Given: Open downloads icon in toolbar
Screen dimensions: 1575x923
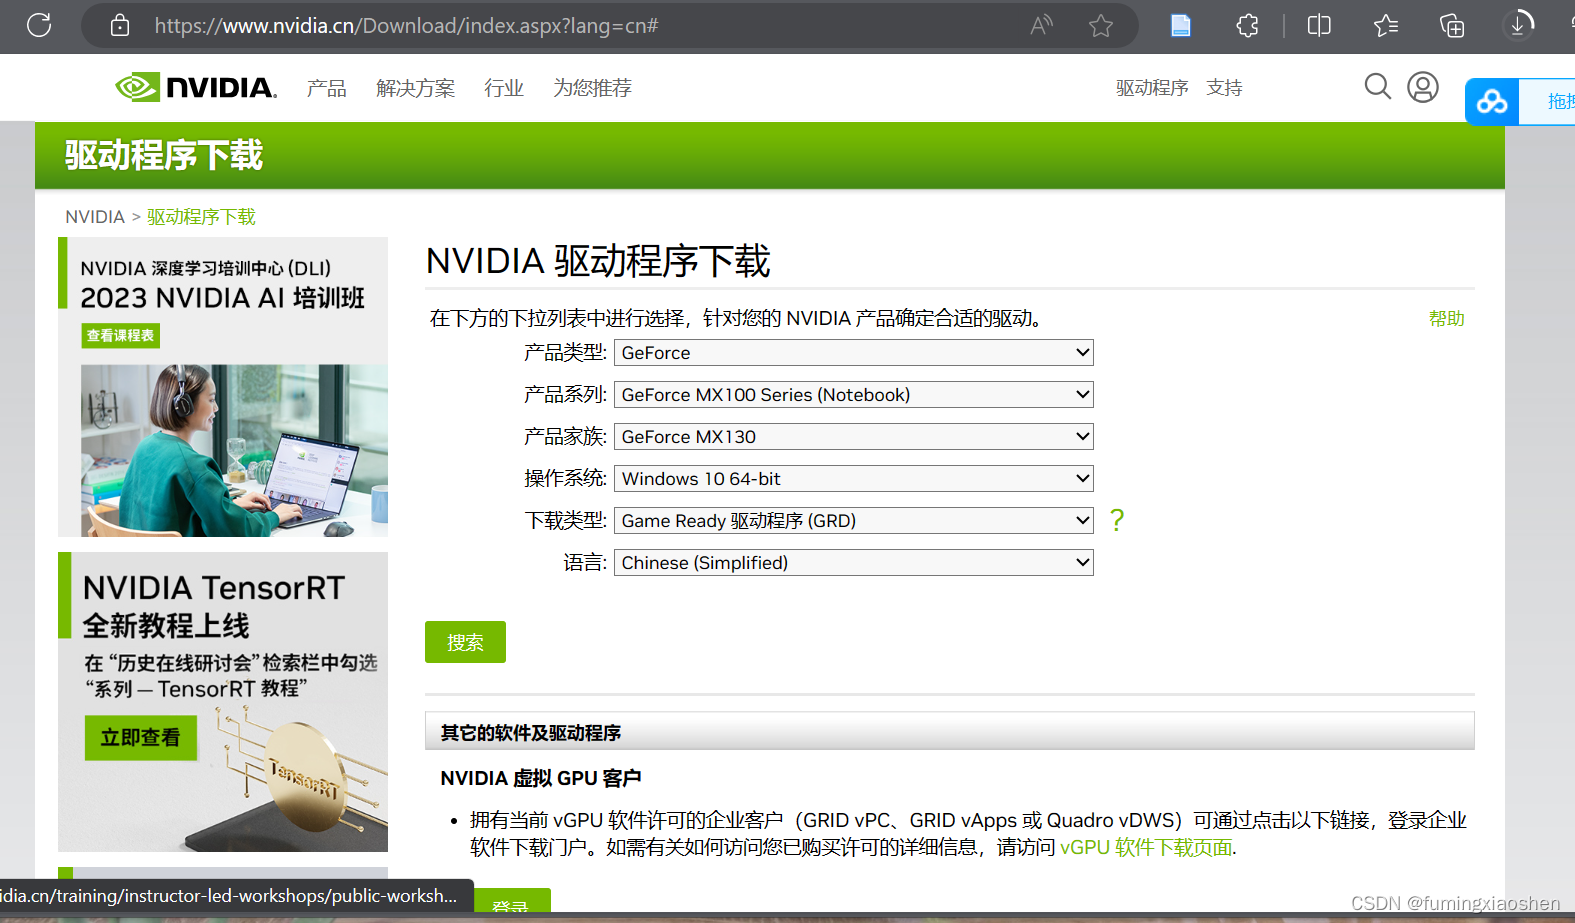Looking at the screenshot, I should [1518, 25].
